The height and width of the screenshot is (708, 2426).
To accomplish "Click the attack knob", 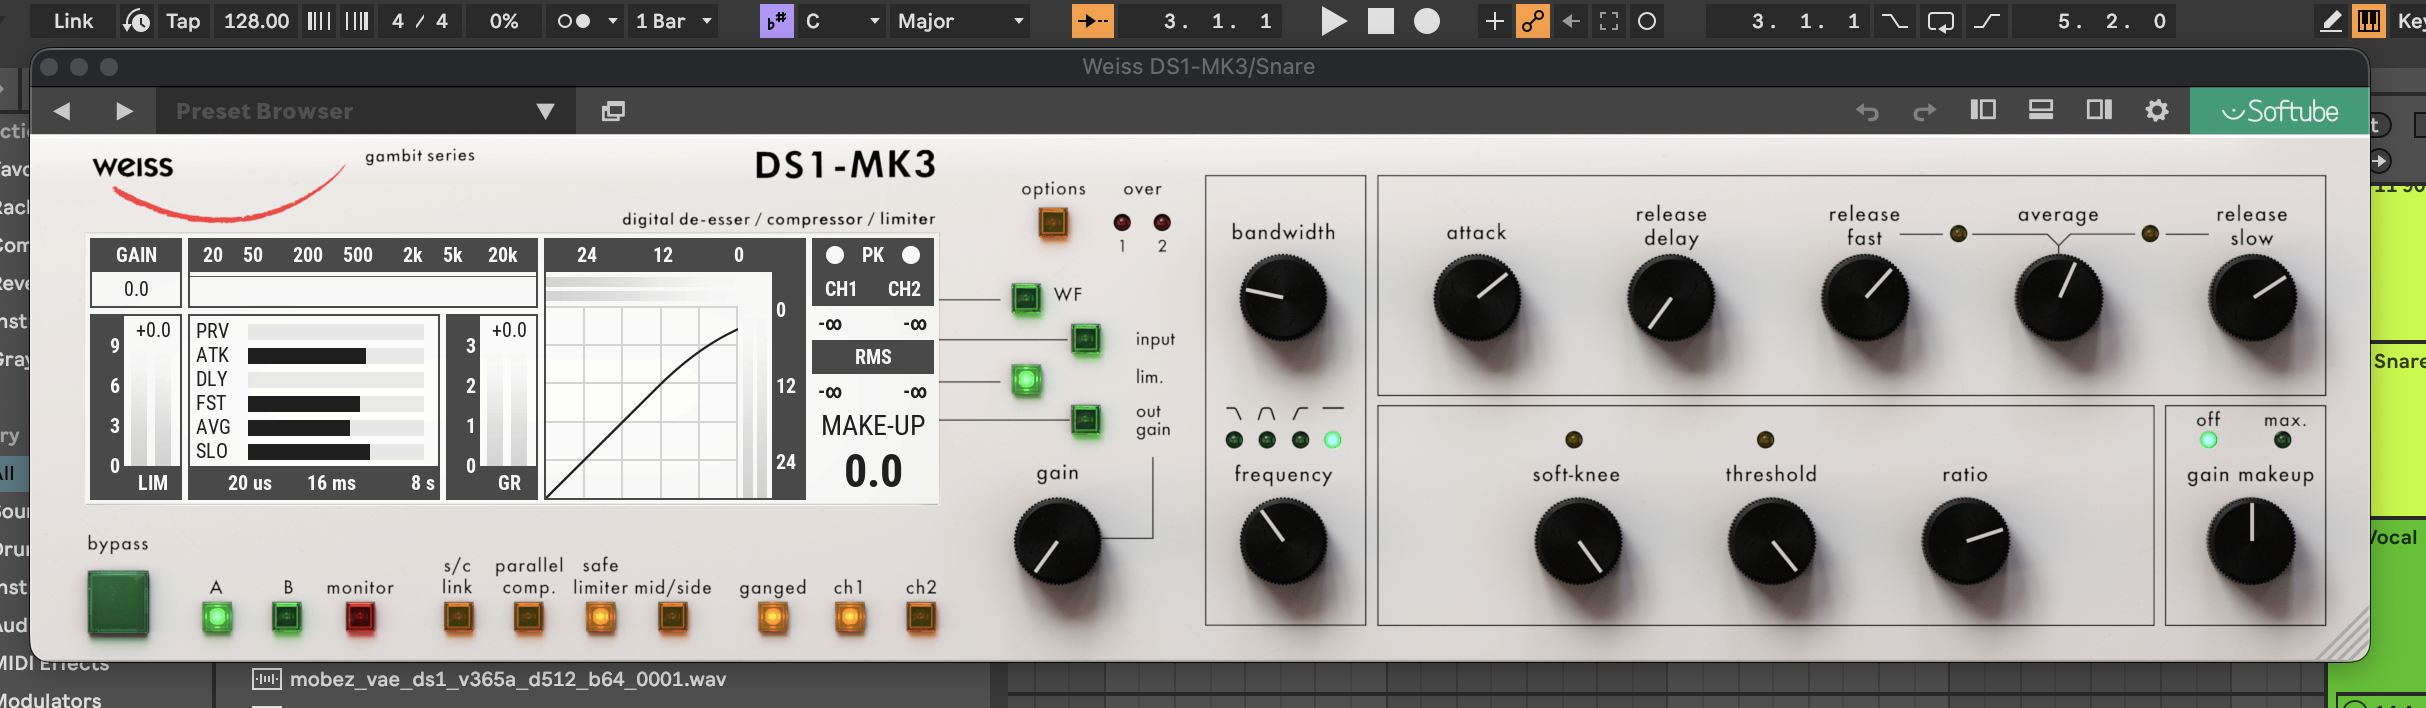I will coord(1477,297).
